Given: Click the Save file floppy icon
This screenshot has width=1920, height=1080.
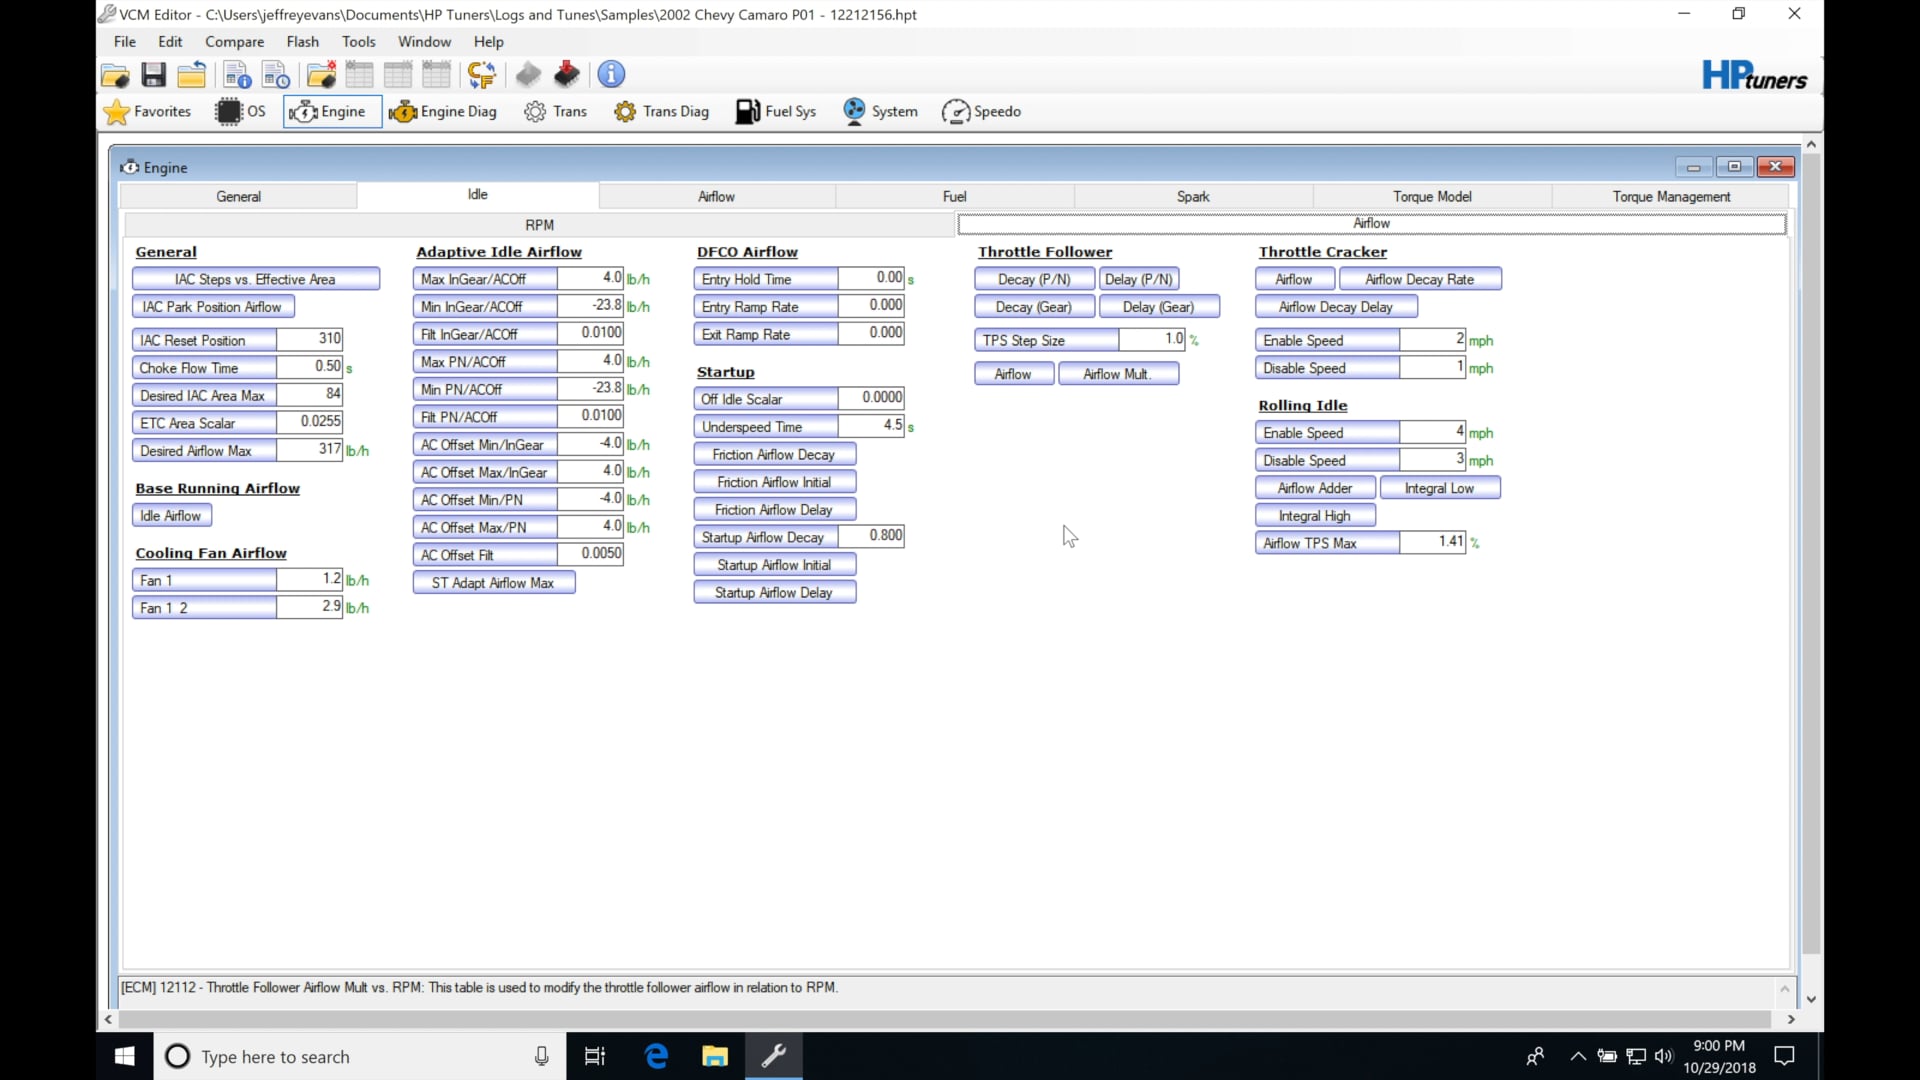Looking at the screenshot, I should point(153,75).
